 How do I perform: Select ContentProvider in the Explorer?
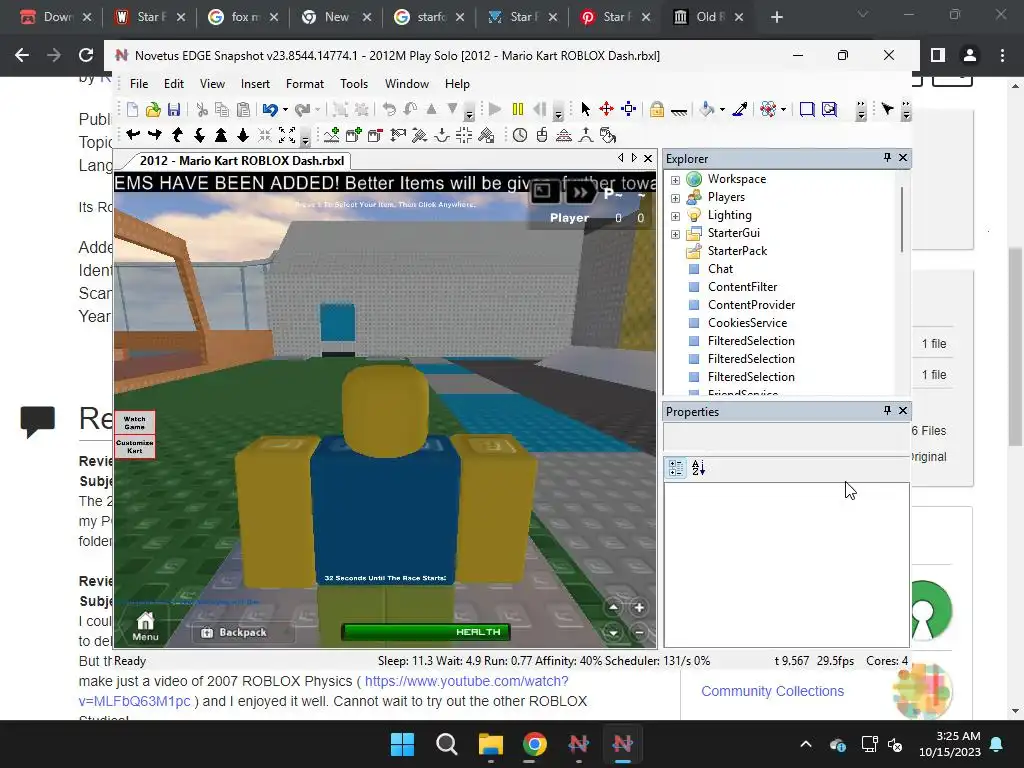[751, 305]
